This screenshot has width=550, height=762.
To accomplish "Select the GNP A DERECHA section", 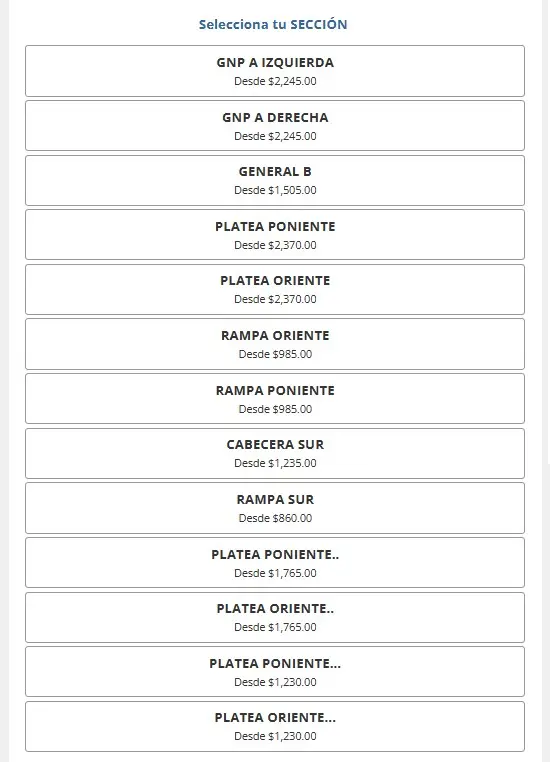I will (x=275, y=126).
